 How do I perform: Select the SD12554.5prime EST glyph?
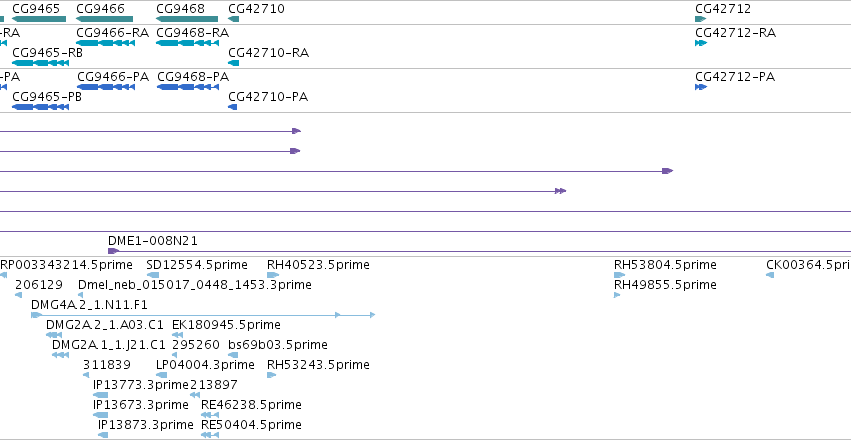[153, 275]
